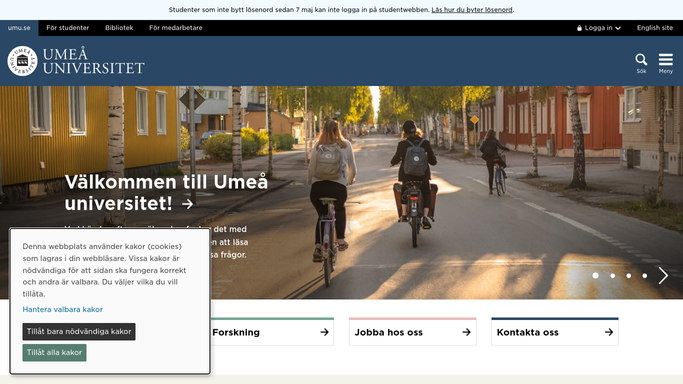Select the first carousel slide dot

coord(595,276)
